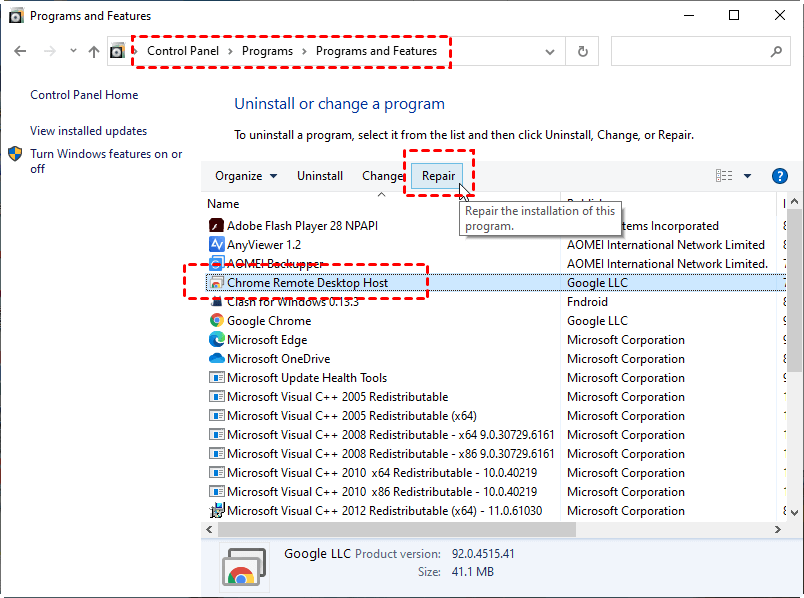Select the Microsoft OneDrive entry
Image resolution: width=804 pixels, height=598 pixels.
coord(278,358)
